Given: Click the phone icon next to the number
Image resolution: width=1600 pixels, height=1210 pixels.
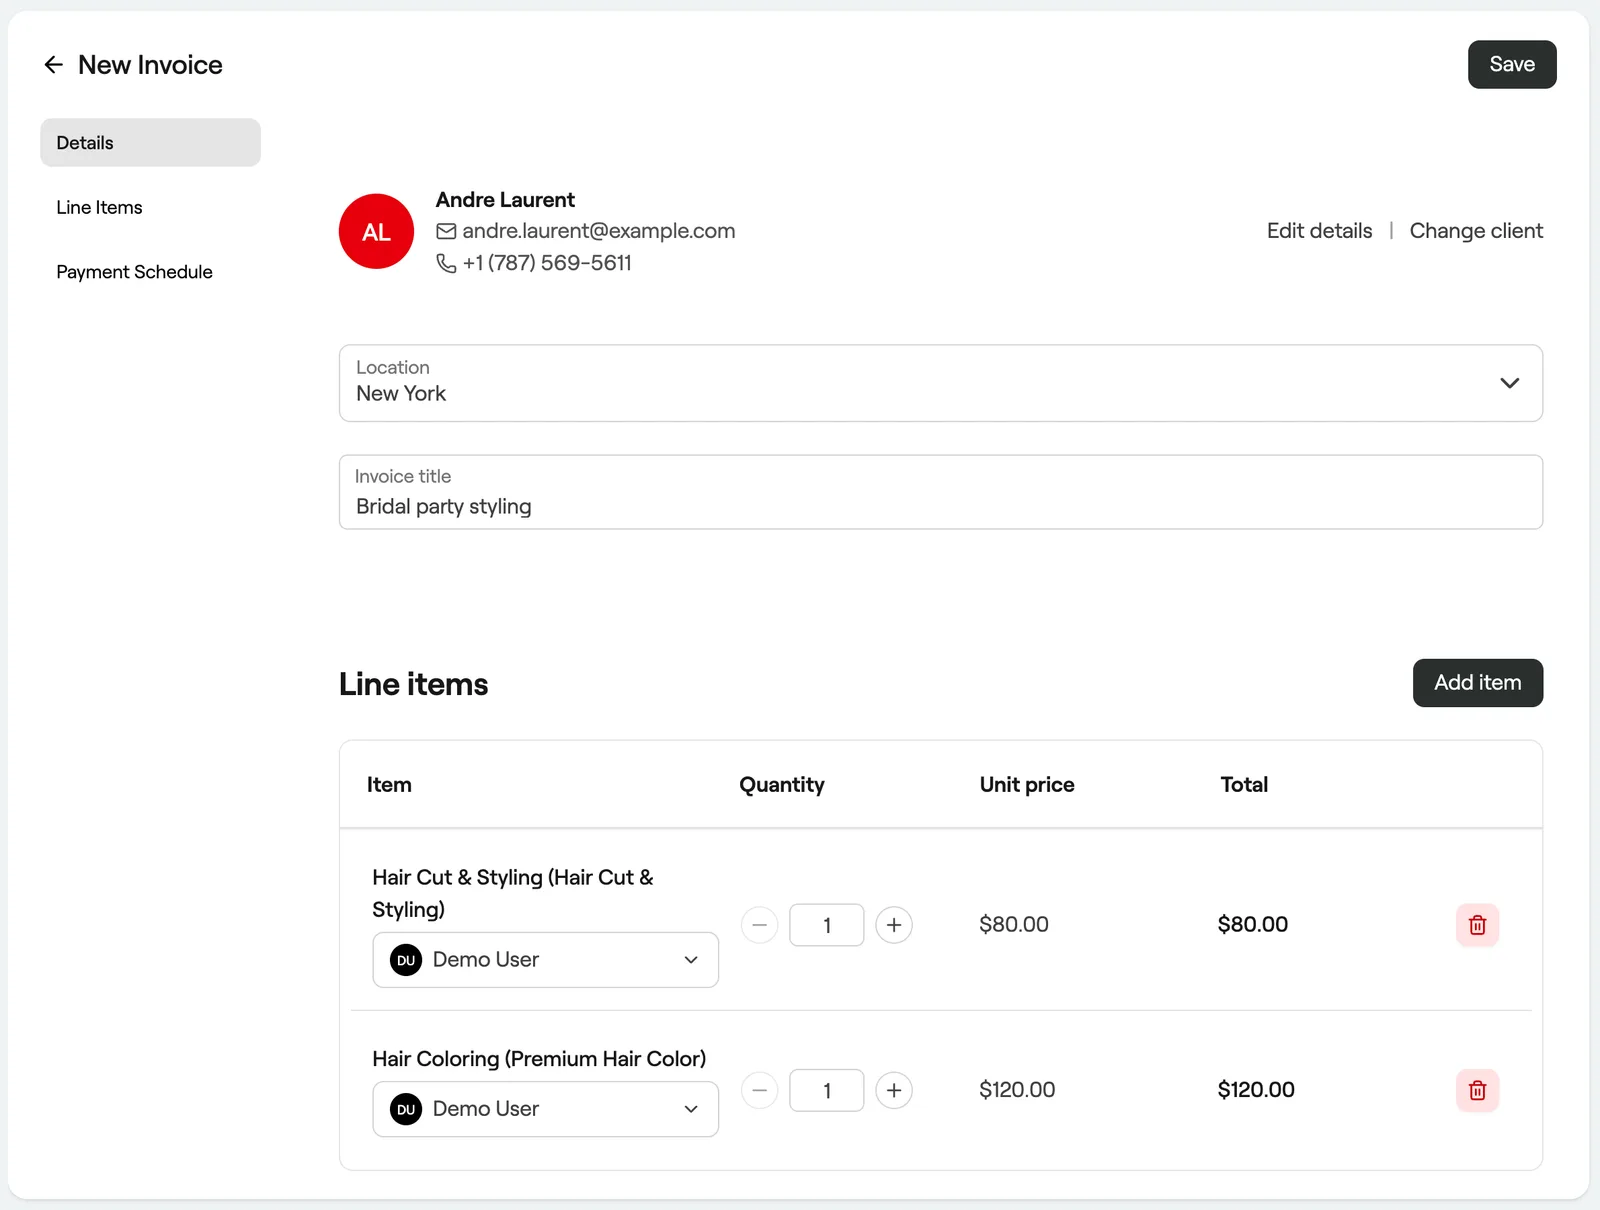Looking at the screenshot, I should pyautogui.click(x=446, y=263).
